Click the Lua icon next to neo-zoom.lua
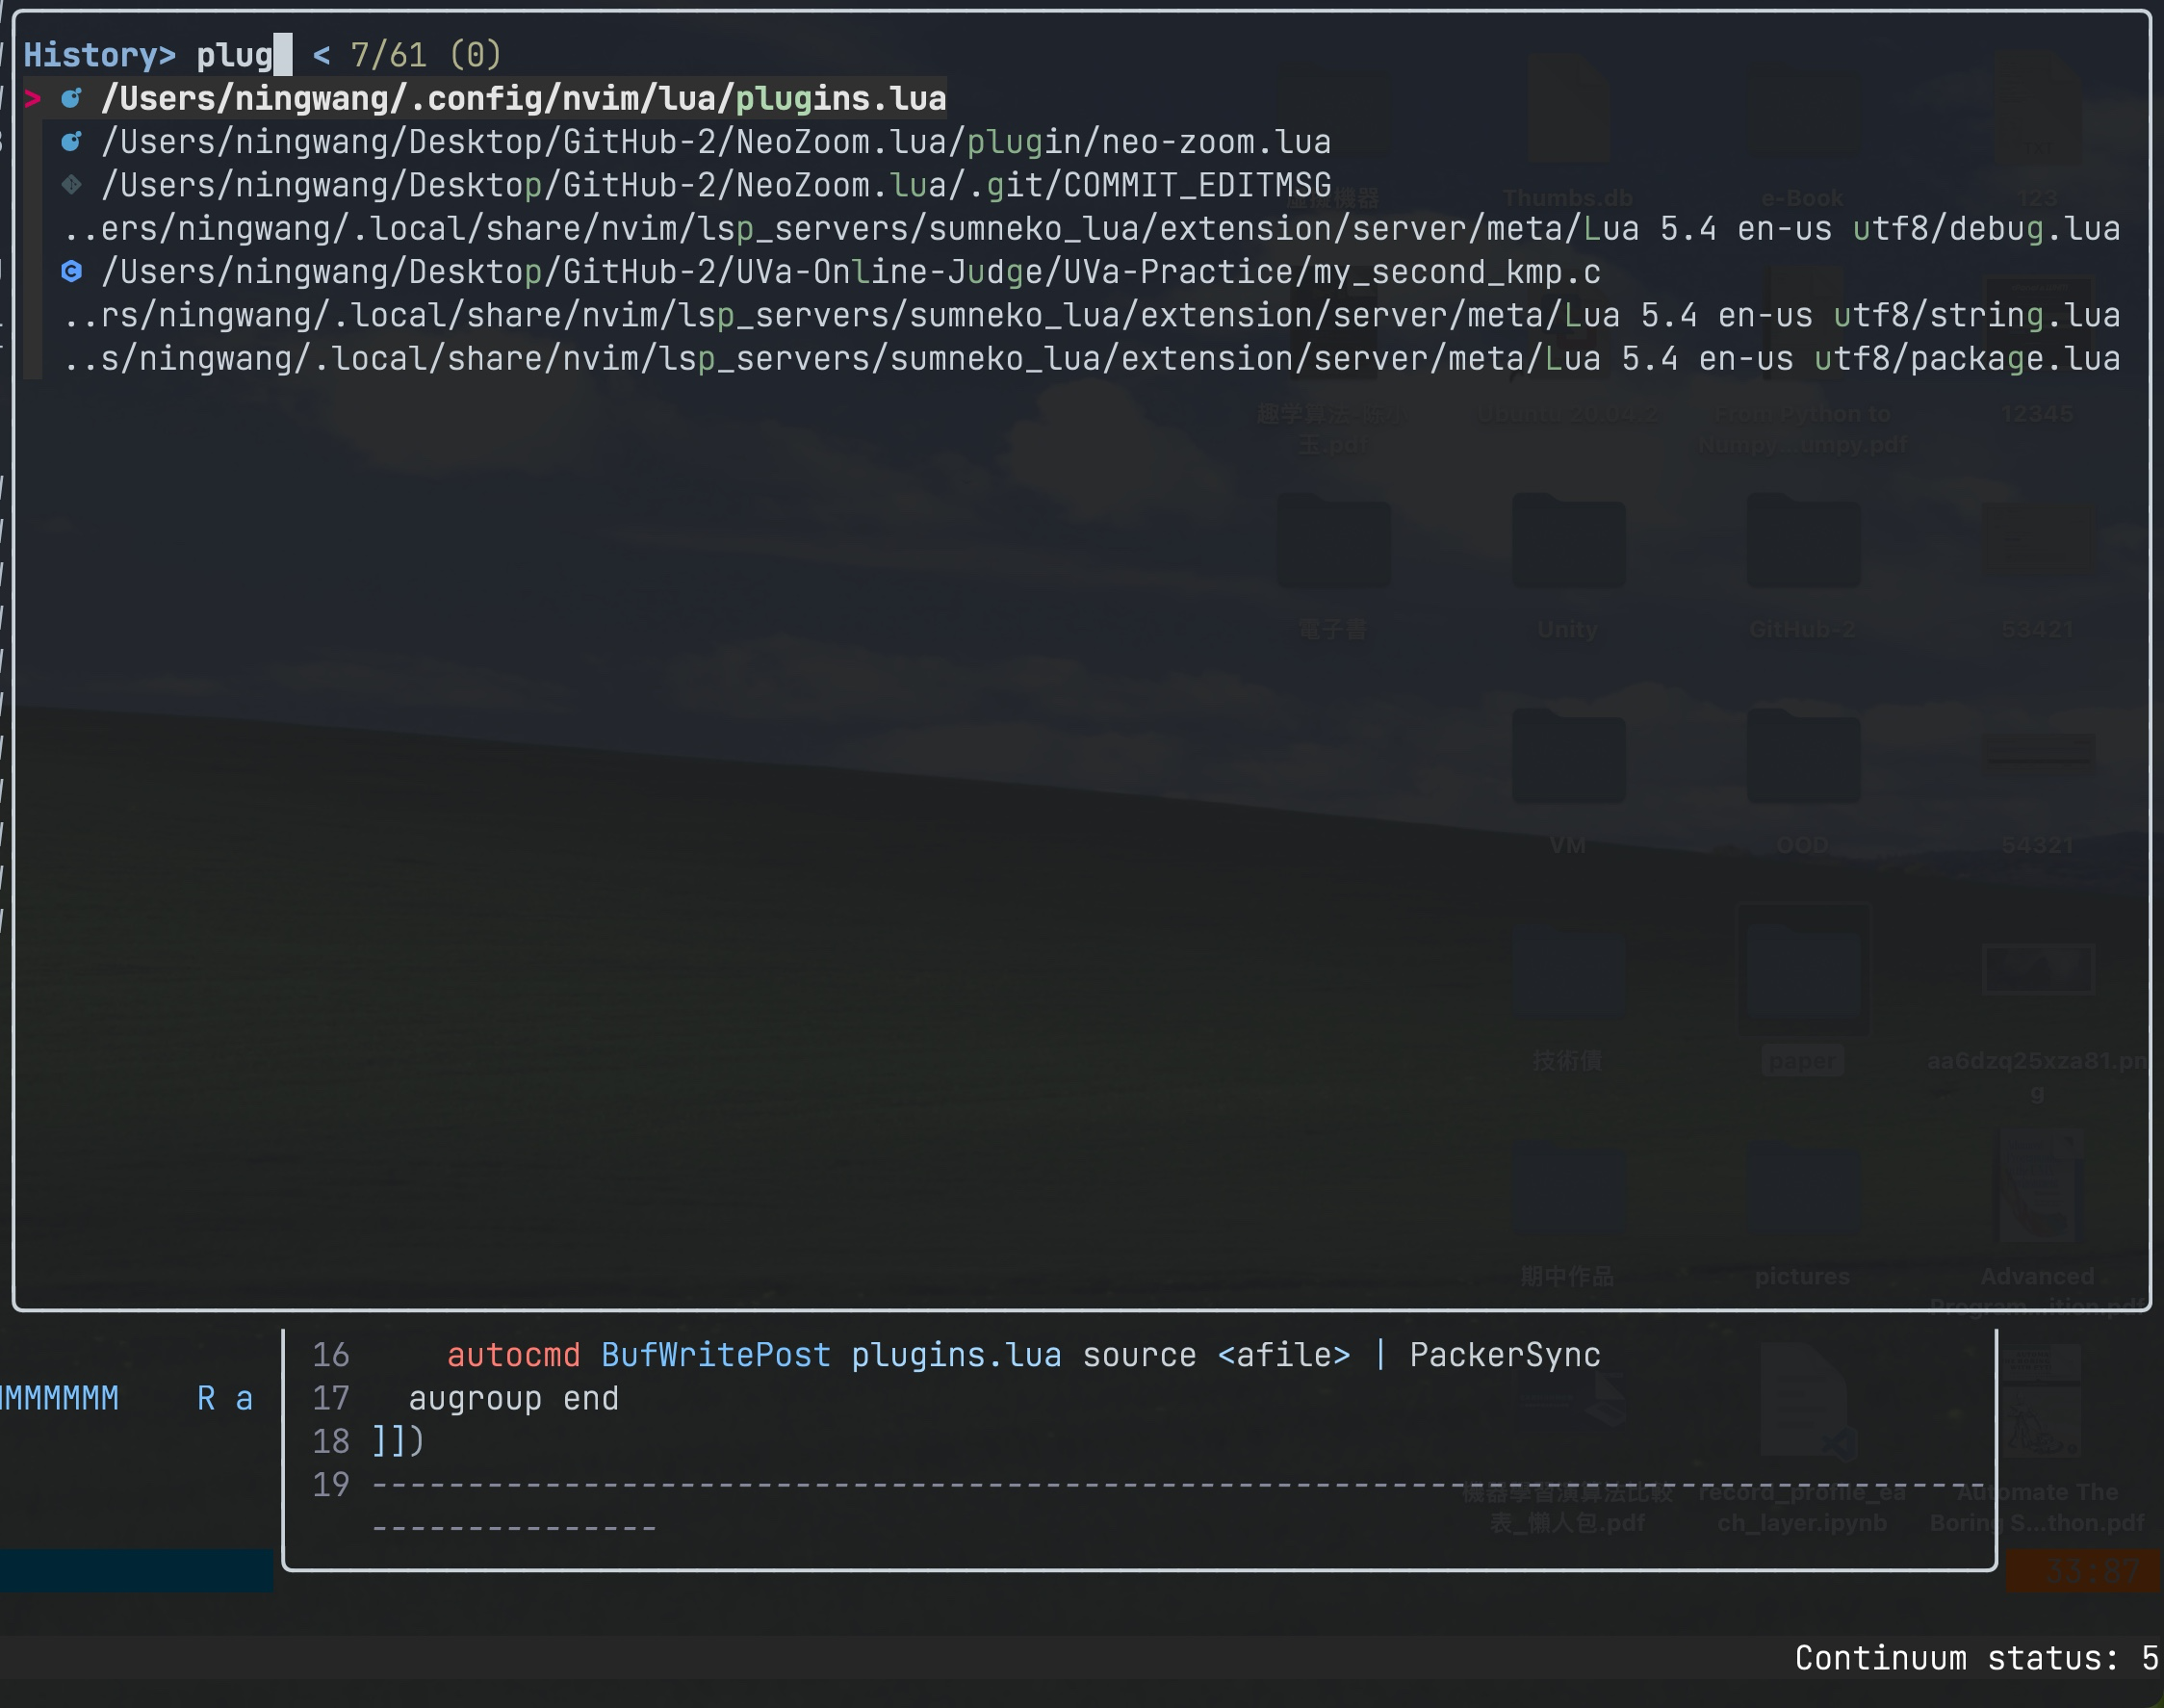This screenshot has width=2164, height=1708. click(x=70, y=142)
